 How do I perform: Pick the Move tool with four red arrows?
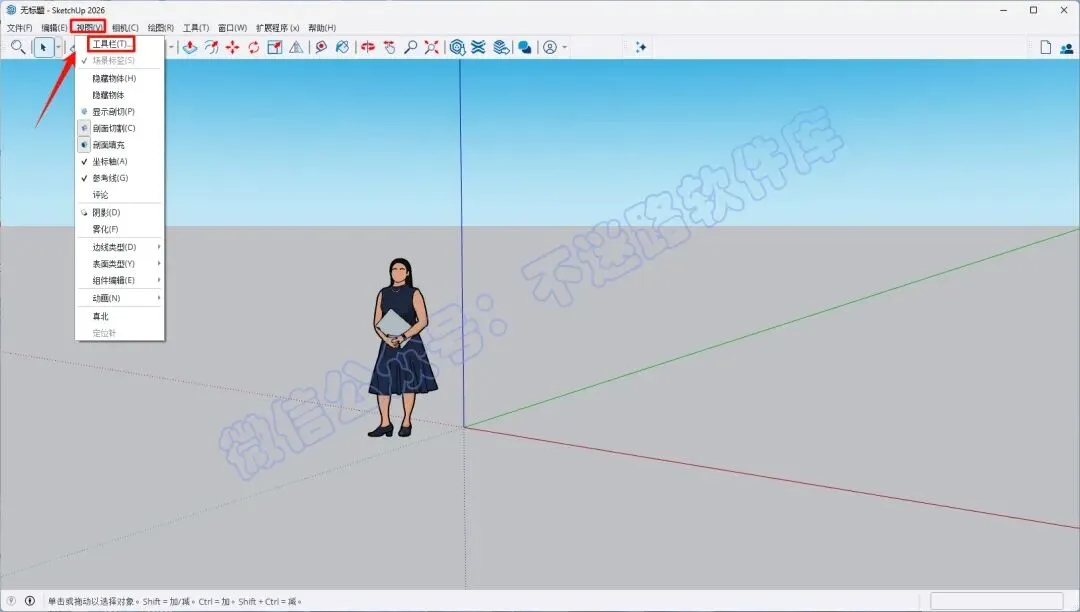[x=233, y=47]
